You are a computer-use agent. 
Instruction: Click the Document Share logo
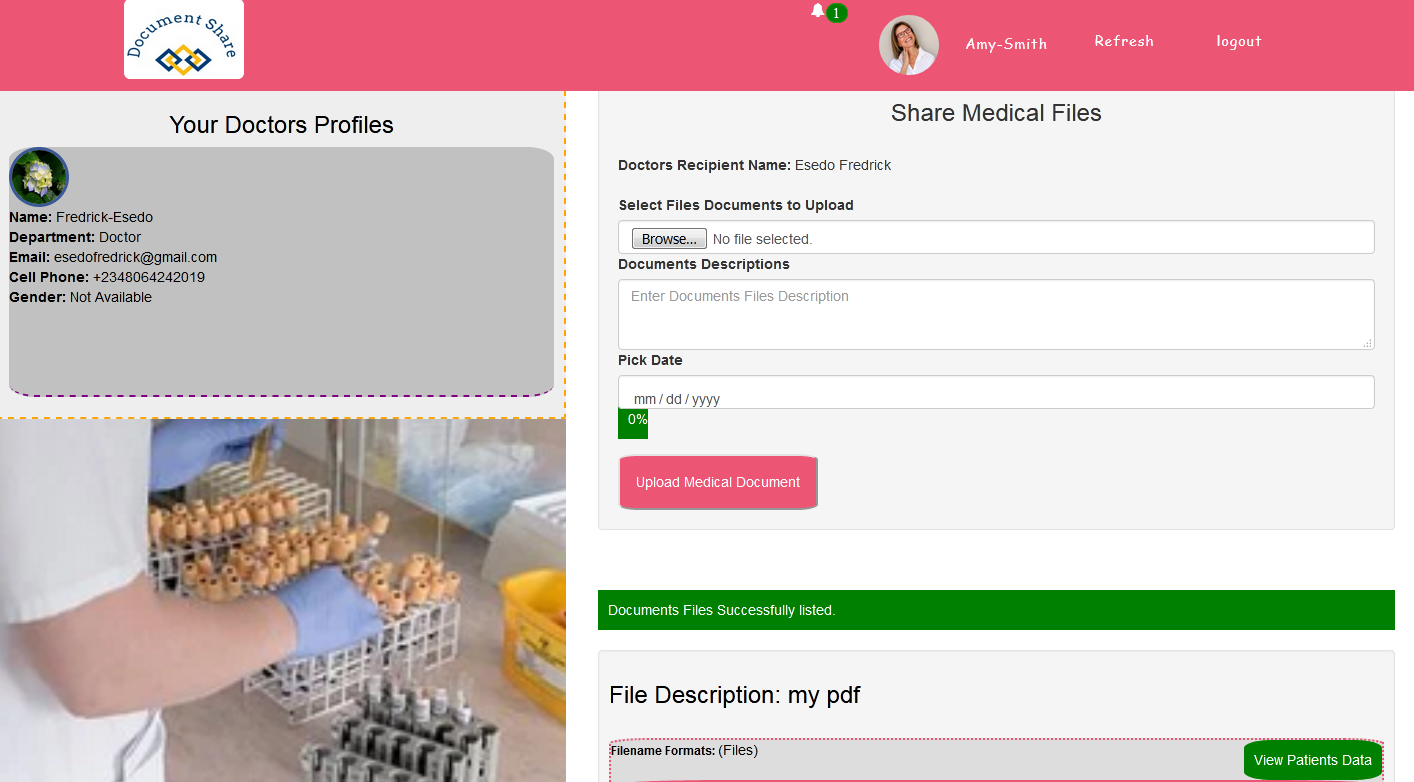[183, 39]
